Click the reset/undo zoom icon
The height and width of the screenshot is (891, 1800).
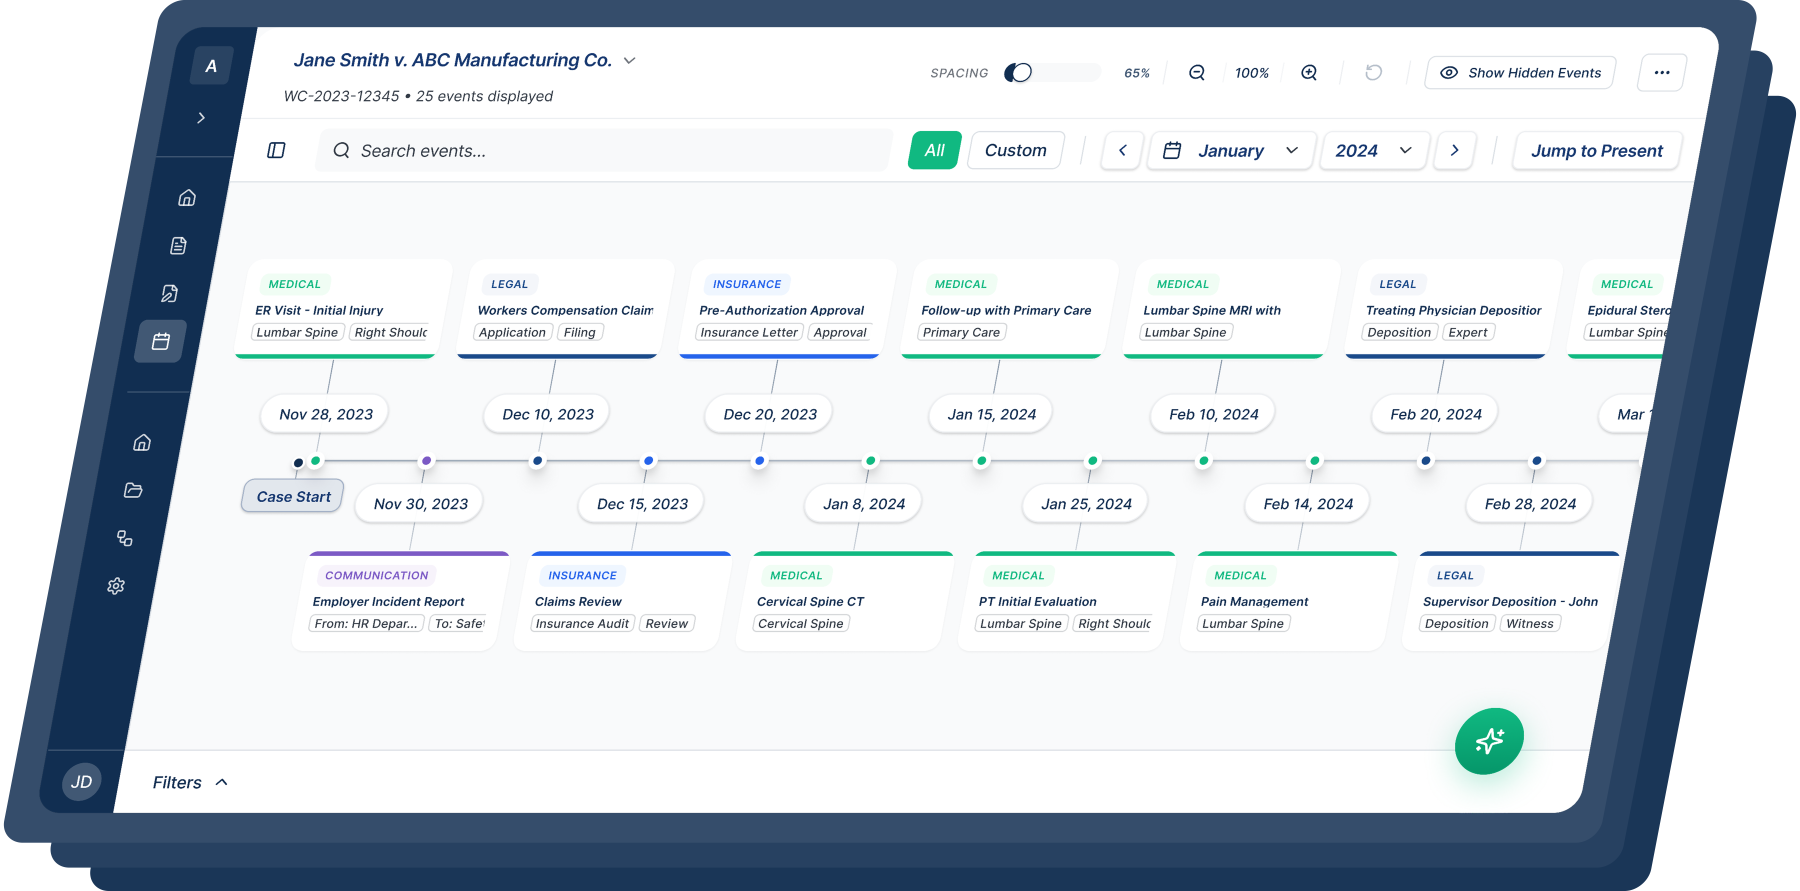click(1373, 72)
